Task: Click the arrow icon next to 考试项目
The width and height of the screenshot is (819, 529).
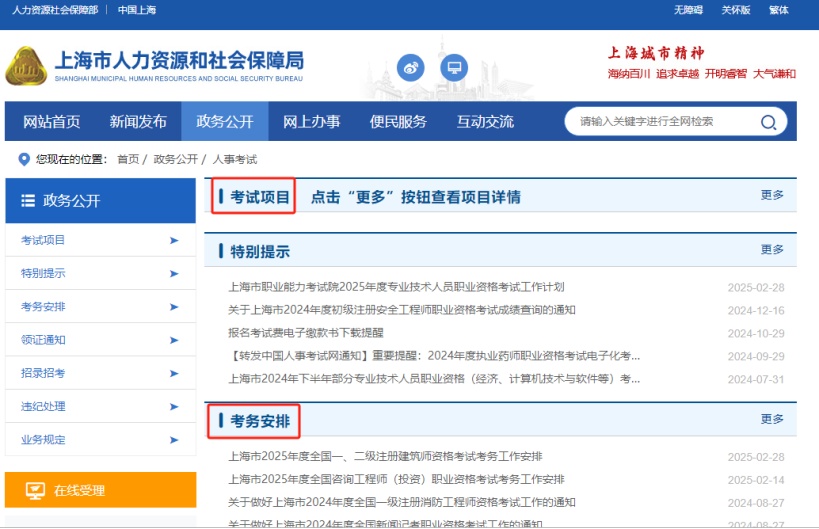Action: pyautogui.click(x=174, y=240)
